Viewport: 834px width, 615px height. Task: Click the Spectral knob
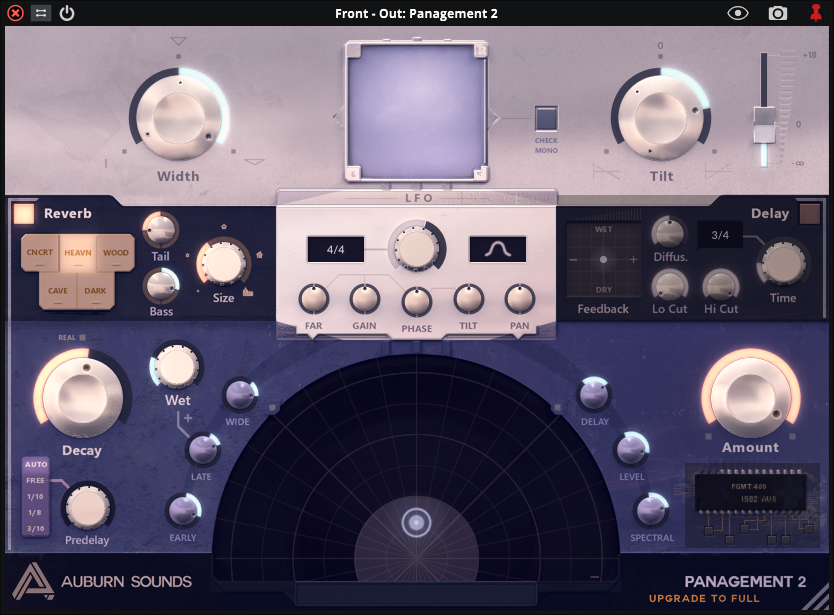pyautogui.click(x=651, y=511)
